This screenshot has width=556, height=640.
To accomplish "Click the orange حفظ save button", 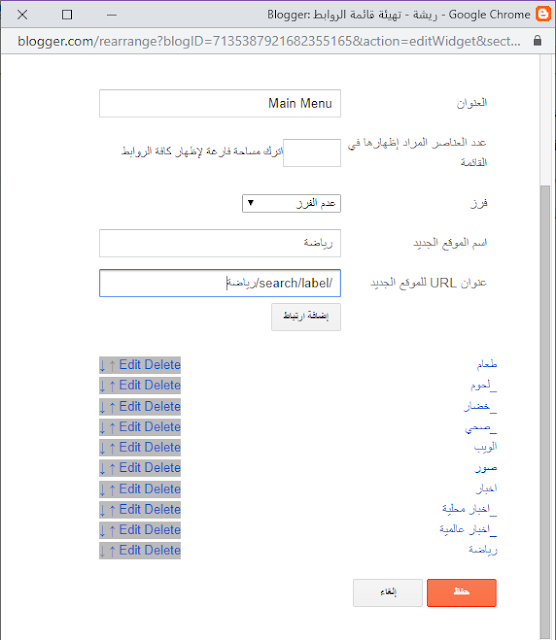I will point(462,593).
